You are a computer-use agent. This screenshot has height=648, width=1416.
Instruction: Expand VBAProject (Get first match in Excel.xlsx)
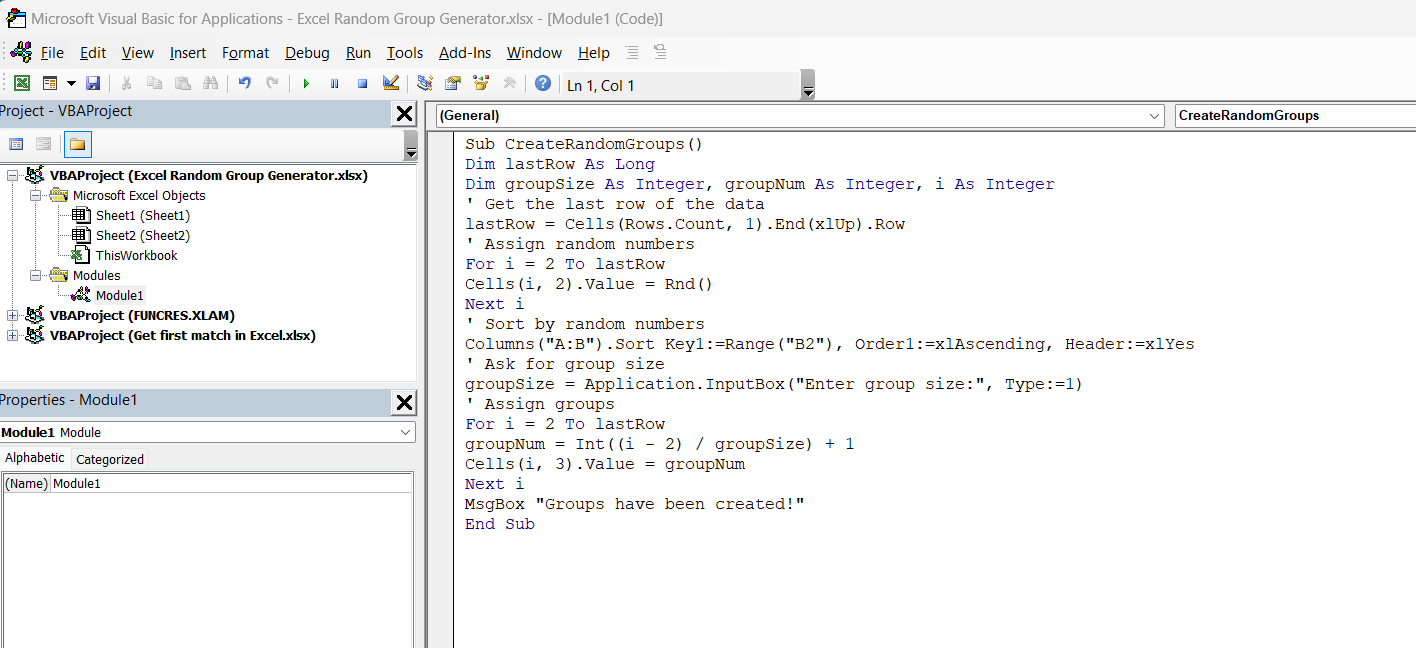click(12, 336)
